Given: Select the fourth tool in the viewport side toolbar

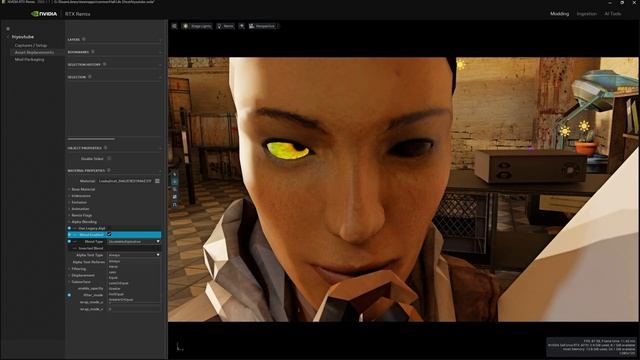Looking at the screenshot, I should (175, 197).
